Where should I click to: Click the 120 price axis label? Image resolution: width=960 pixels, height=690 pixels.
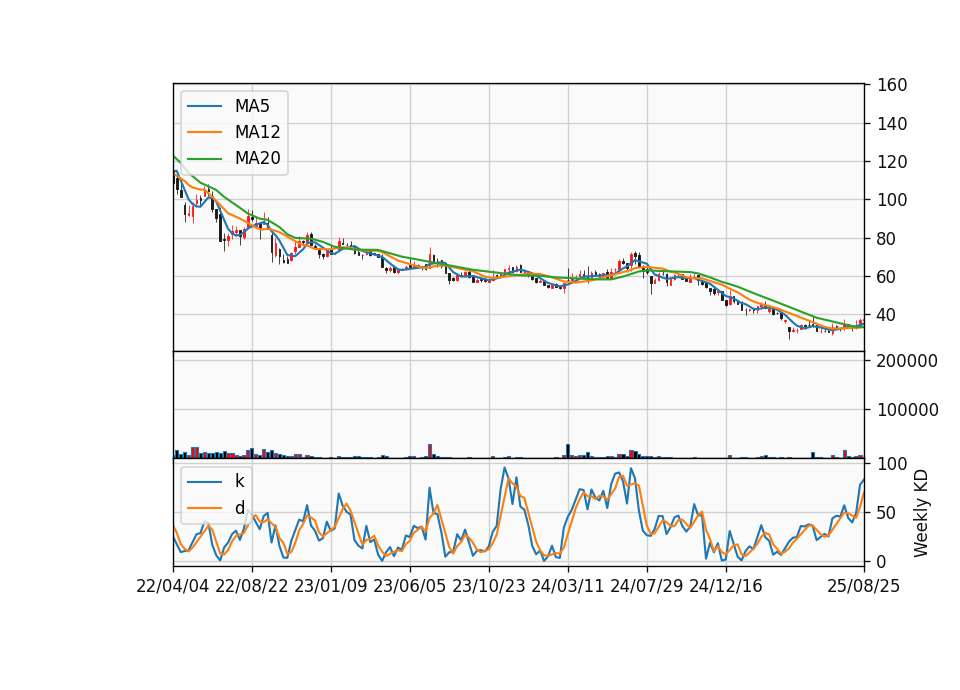pyautogui.click(x=892, y=162)
